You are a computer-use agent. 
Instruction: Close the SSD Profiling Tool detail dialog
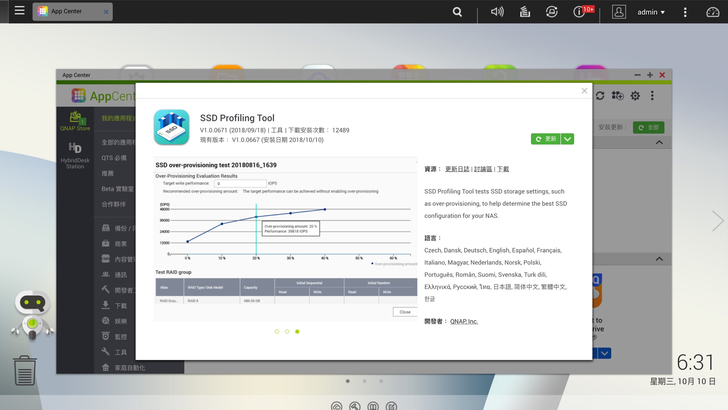point(584,91)
